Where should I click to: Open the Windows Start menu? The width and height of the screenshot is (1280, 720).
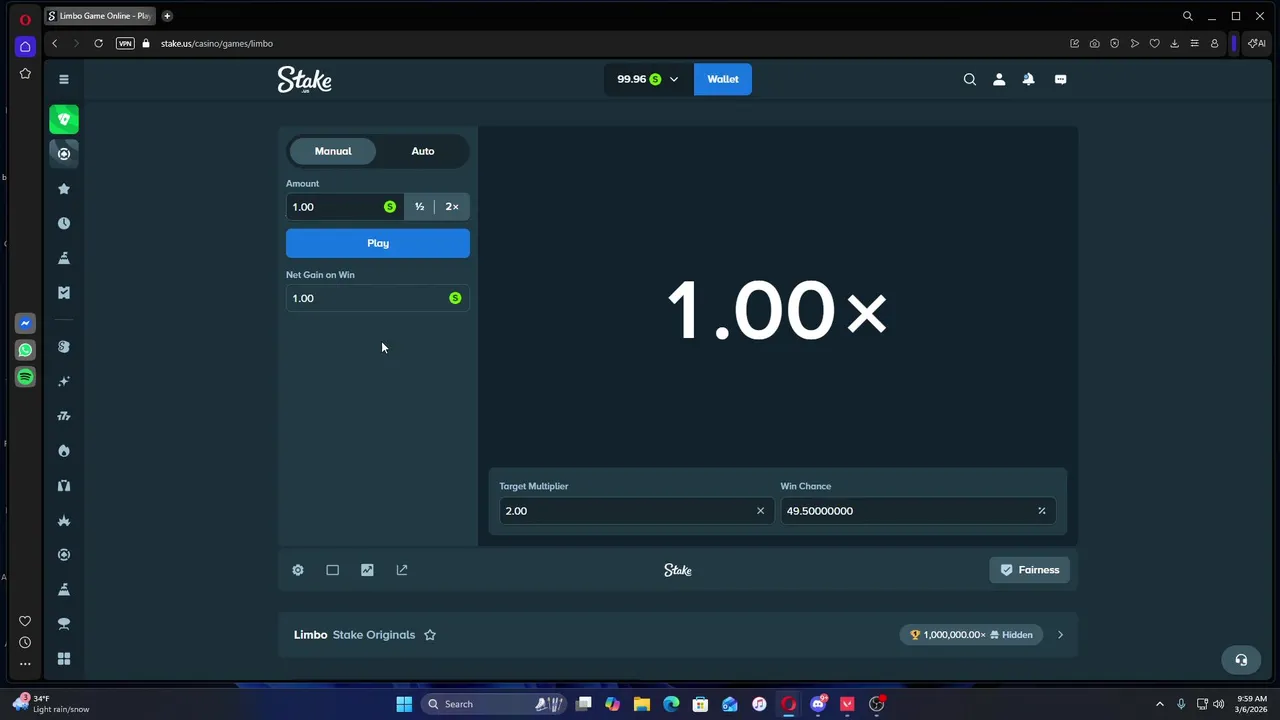(x=404, y=704)
